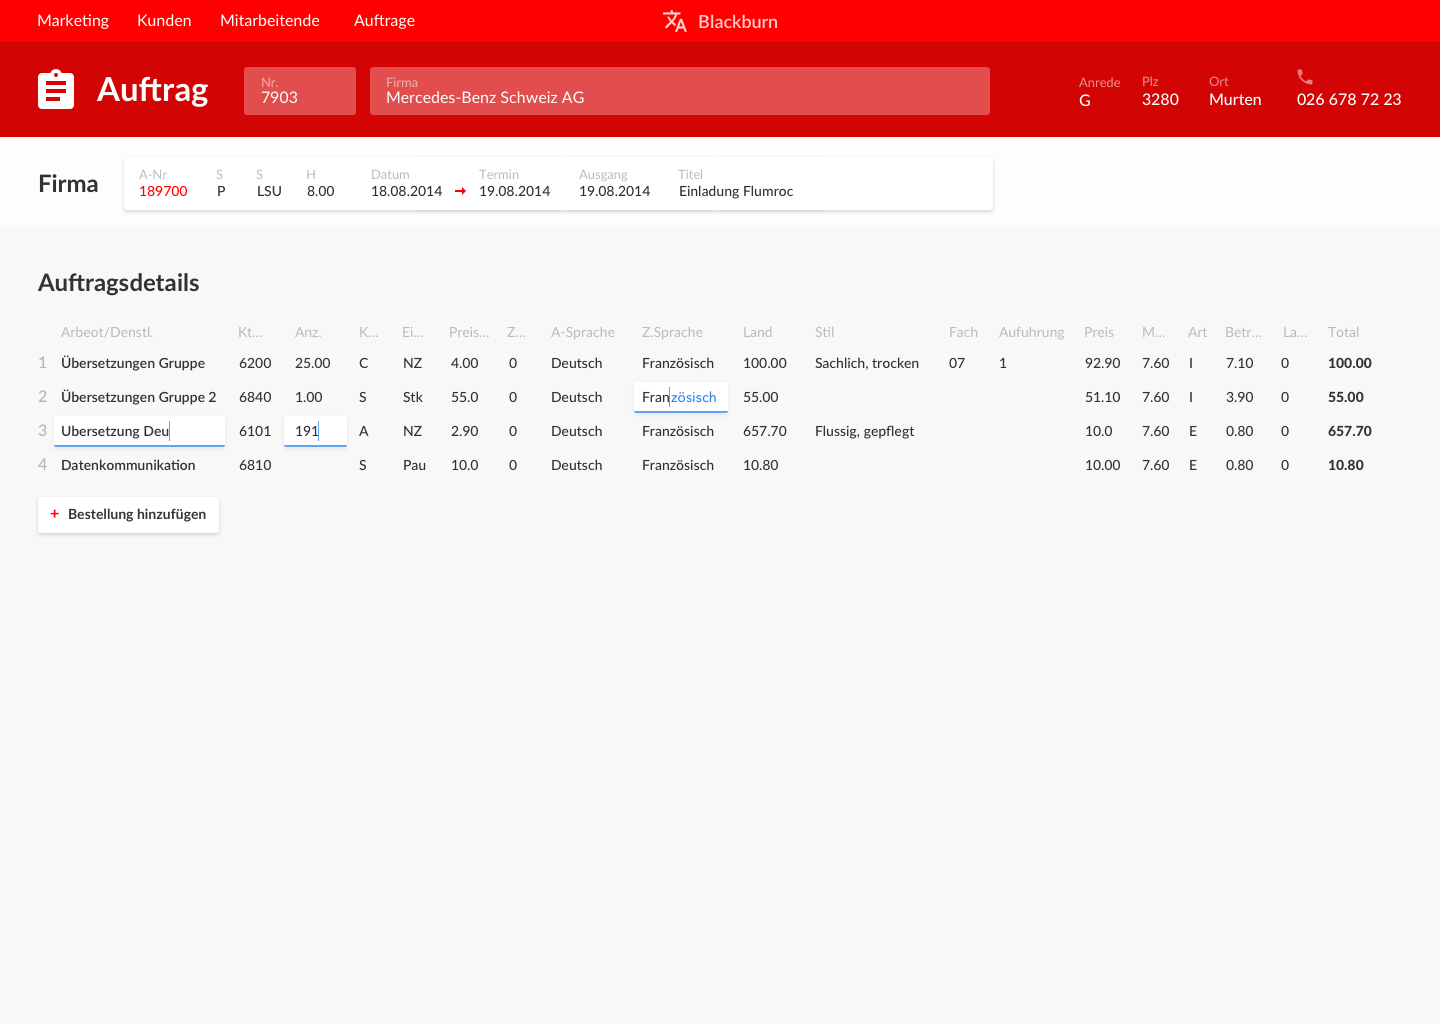Click H value 8.00
This screenshot has height=1024, width=1440.
coord(321,191)
